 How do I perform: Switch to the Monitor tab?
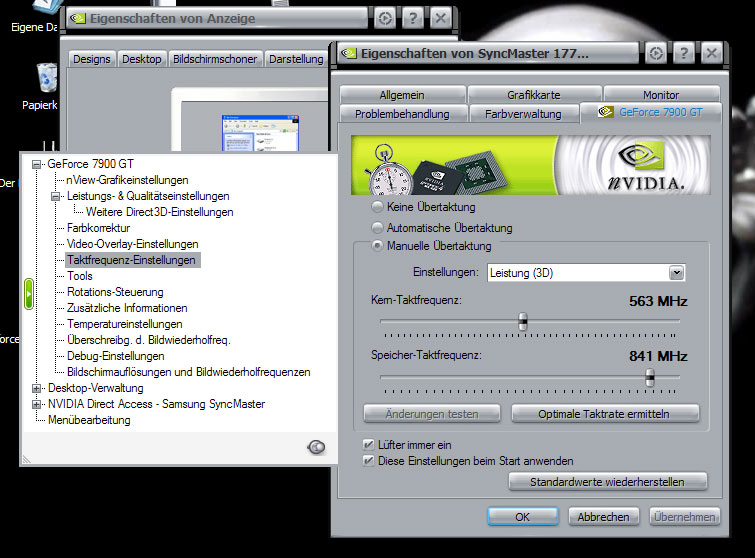click(x=661, y=95)
